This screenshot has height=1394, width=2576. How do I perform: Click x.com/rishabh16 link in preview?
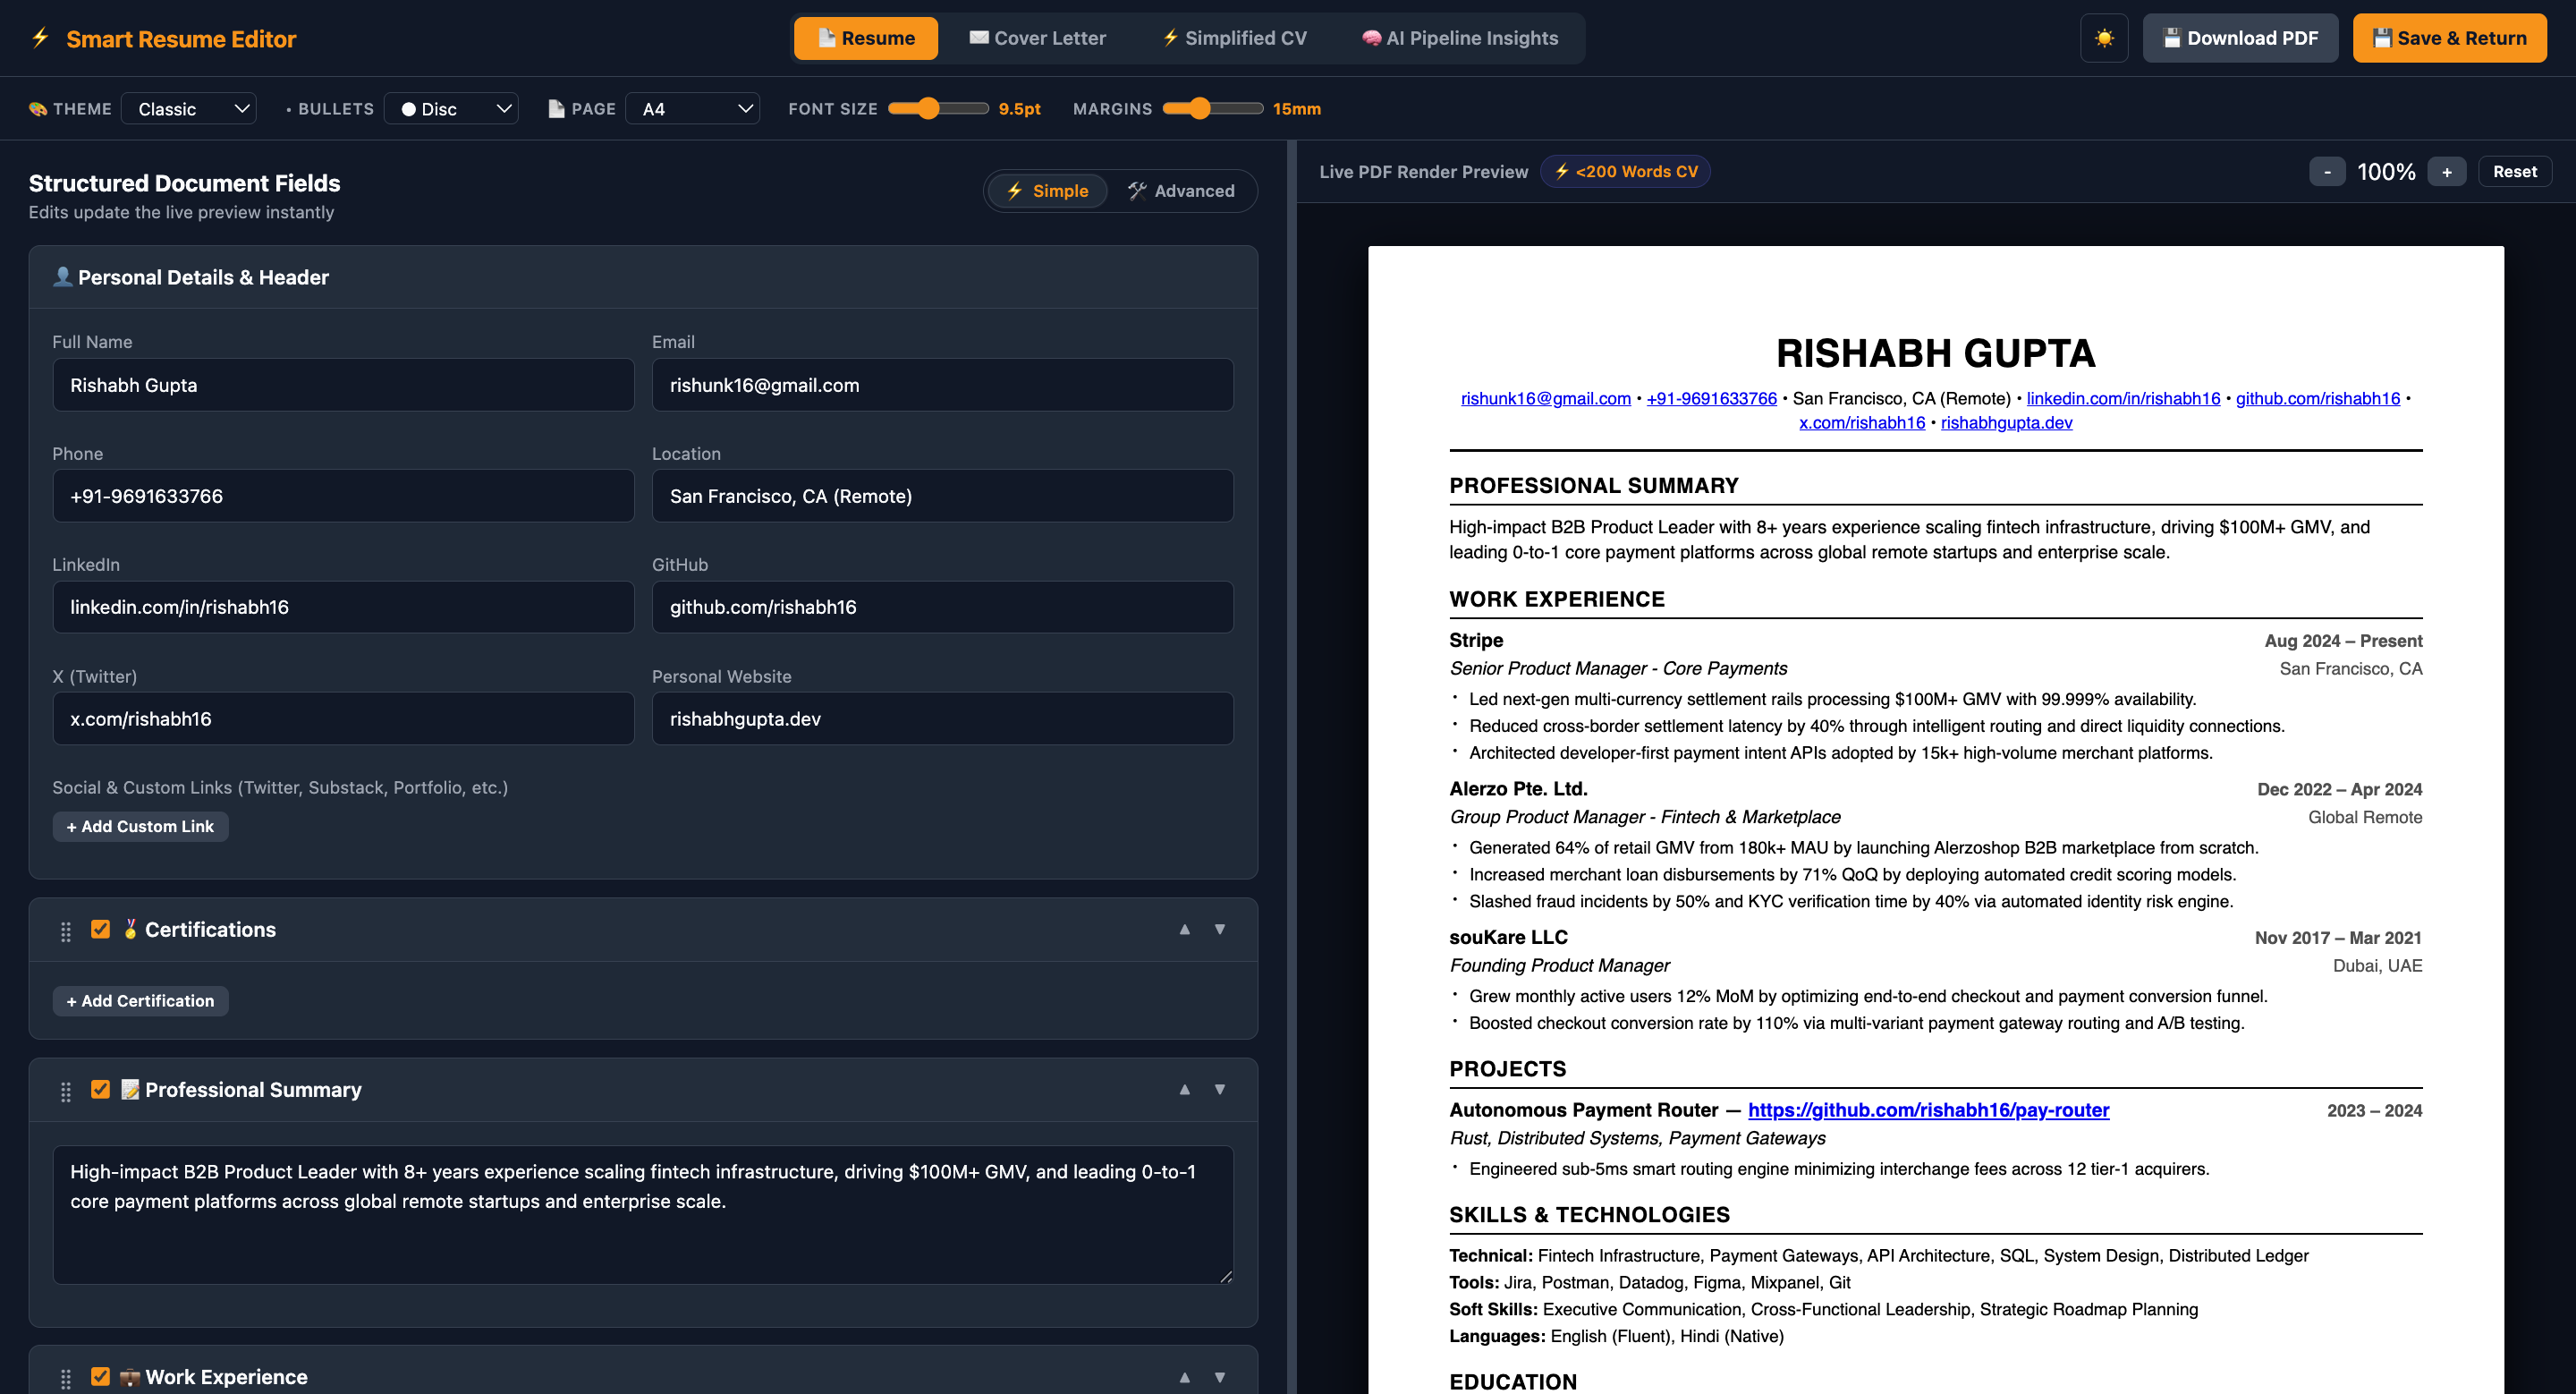pyautogui.click(x=1861, y=422)
